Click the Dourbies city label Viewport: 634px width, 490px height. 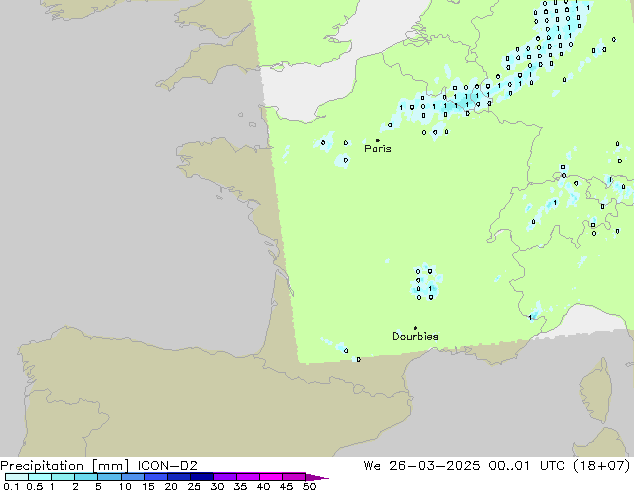[x=415, y=336]
